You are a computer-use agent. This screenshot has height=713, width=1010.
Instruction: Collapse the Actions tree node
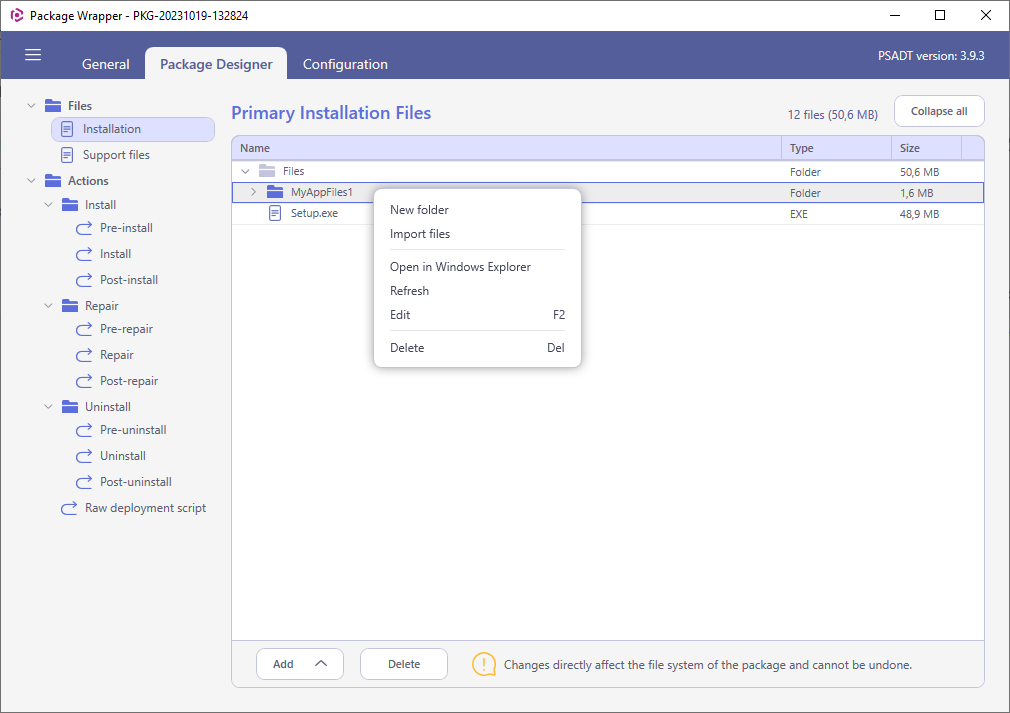coord(31,181)
